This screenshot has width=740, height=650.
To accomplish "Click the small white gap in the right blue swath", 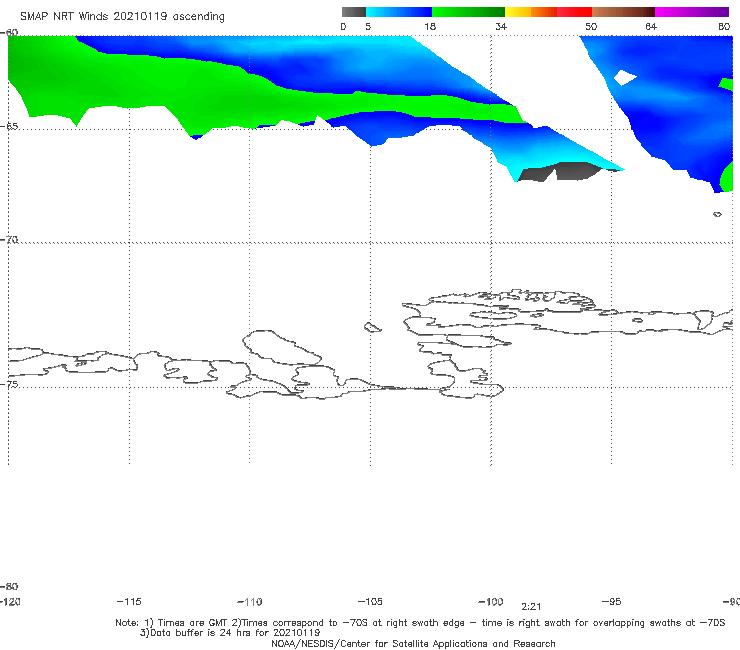I will coord(625,77).
